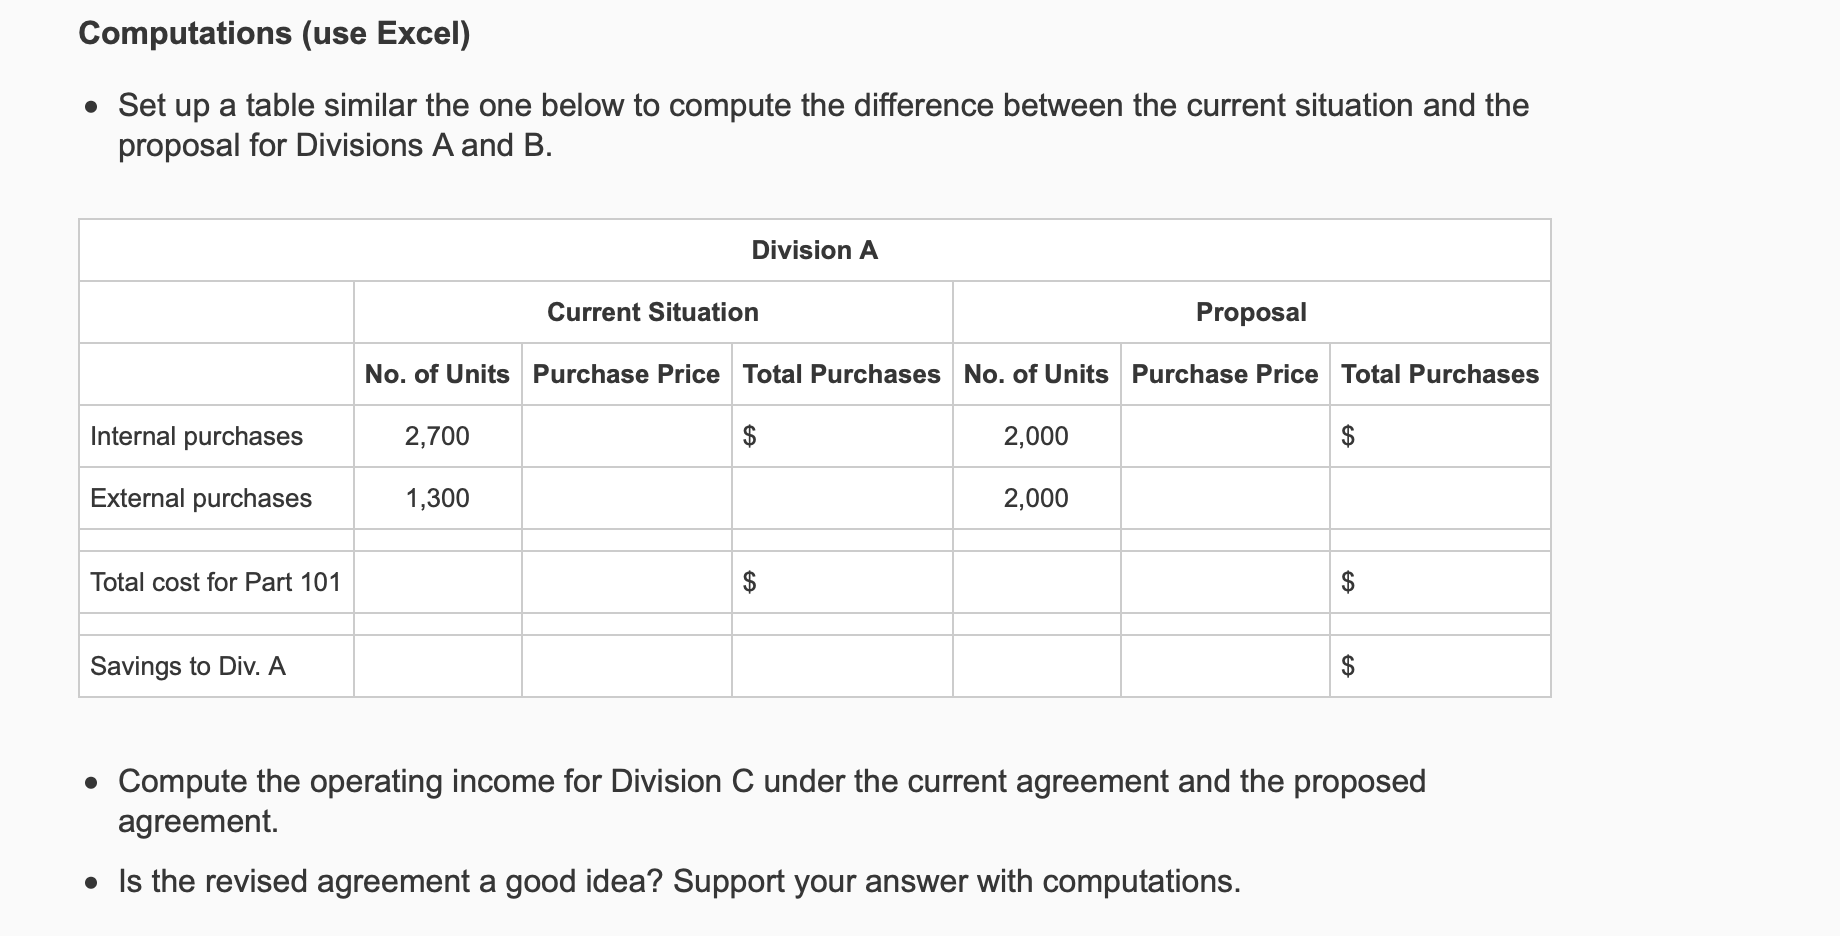Click the Division A table header
Screen dimensions: 1840x936
(x=814, y=250)
